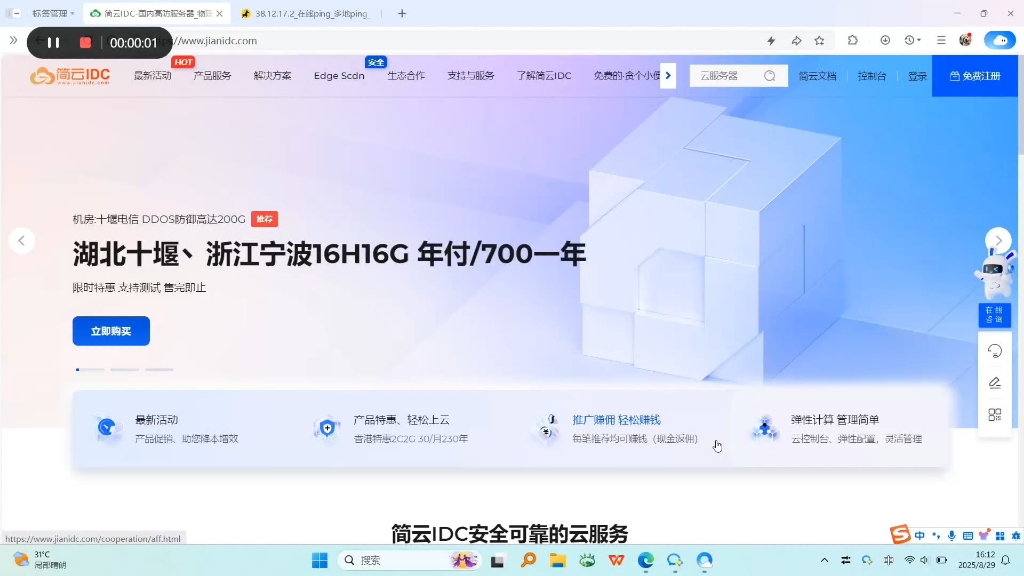Open the extensions puzzle icon
Screen dimensions: 1024x576
click(853, 40)
